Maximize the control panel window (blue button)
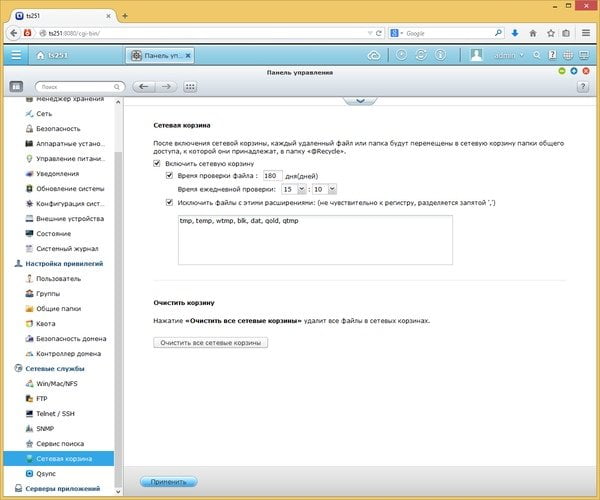 [574, 71]
